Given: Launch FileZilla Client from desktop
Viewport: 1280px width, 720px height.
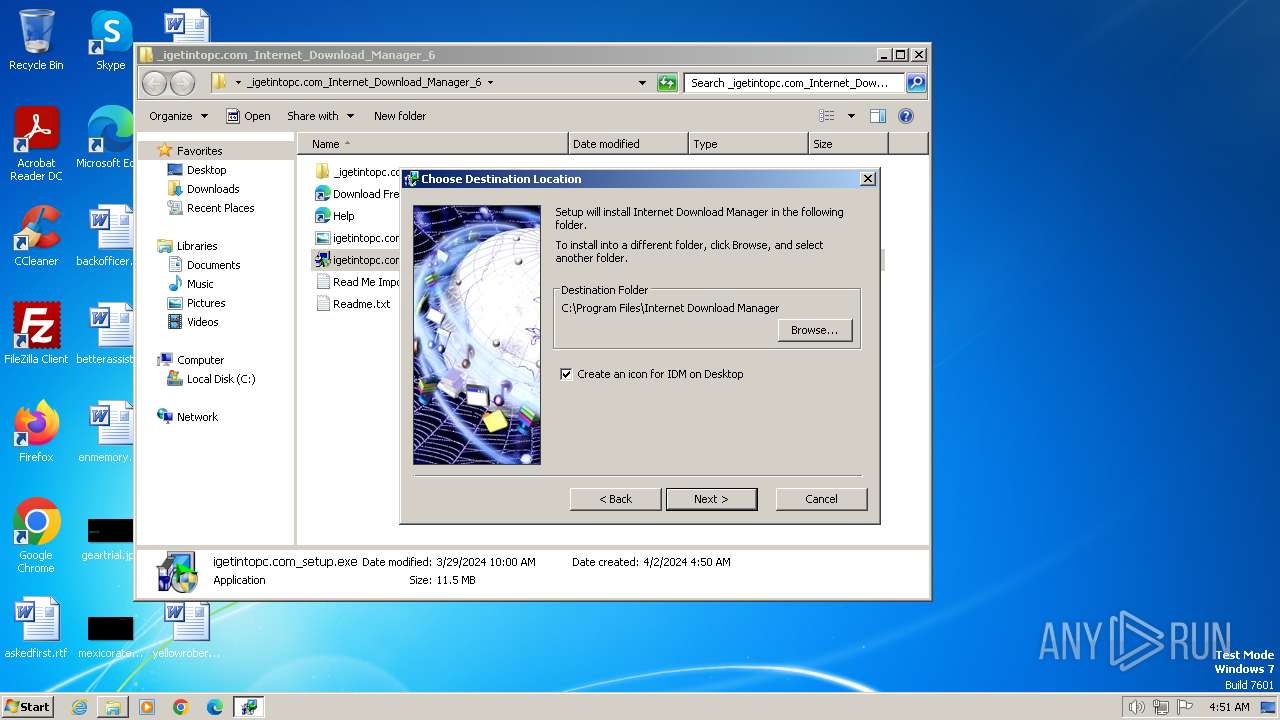Looking at the screenshot, I should (36, 334).
